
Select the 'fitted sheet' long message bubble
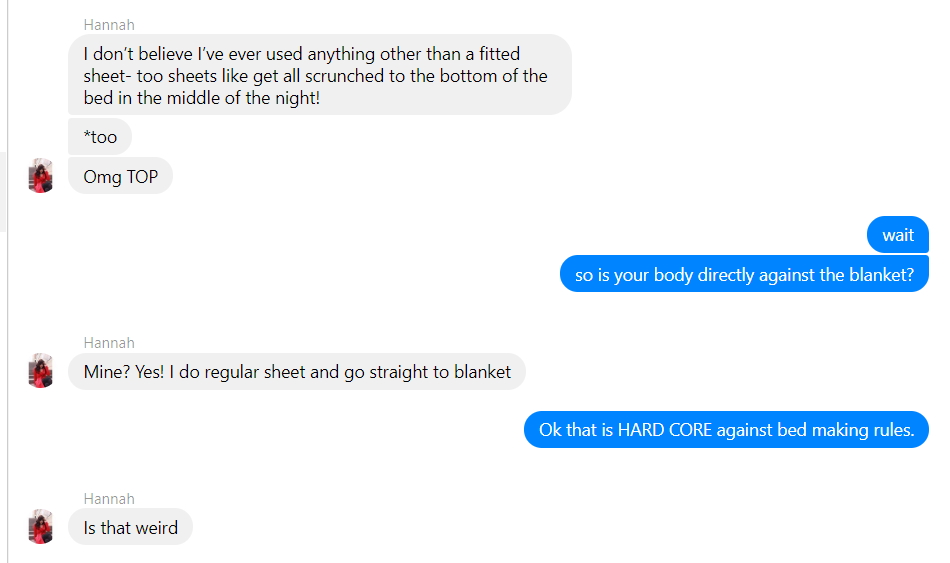(320, 75)
